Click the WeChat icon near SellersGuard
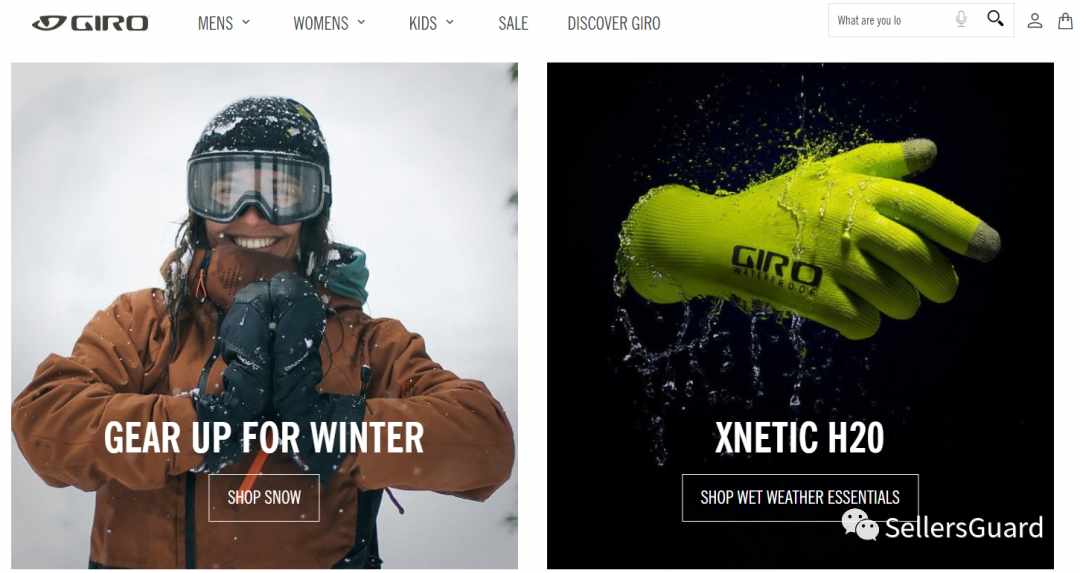Image resolution: width=1080 pixels, height=573 pixels. 860,525
